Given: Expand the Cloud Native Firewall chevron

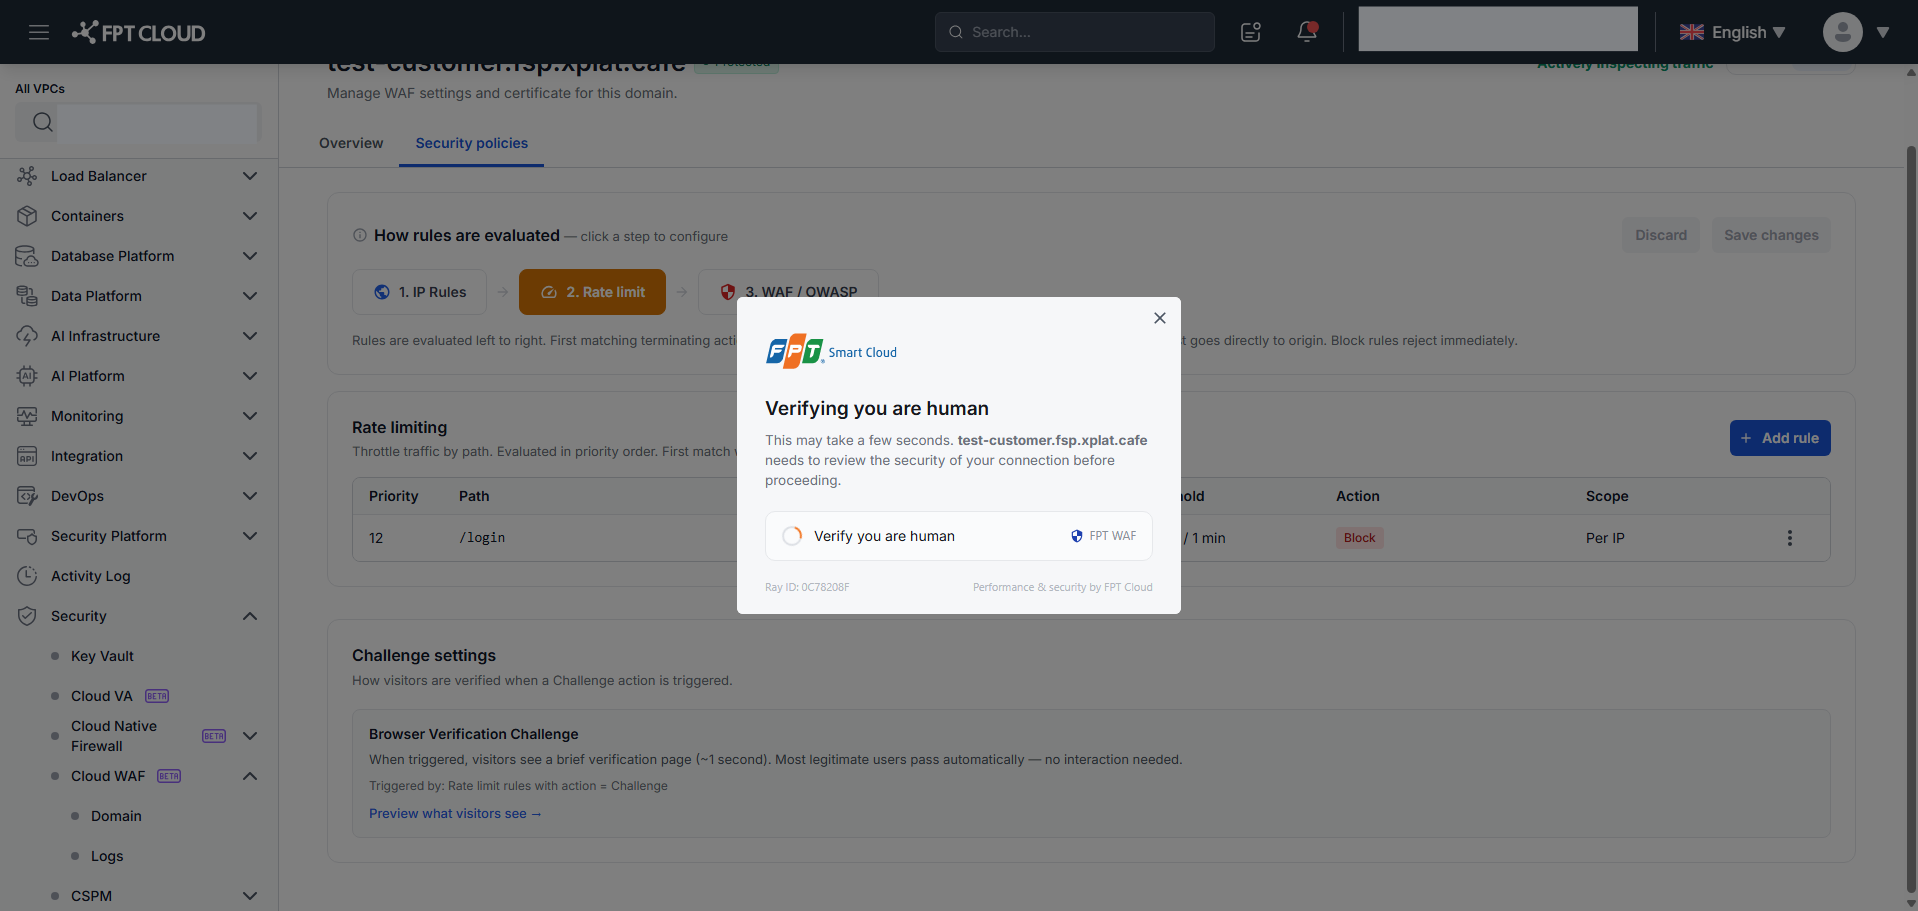Looking at the screenshot, I should click(250, 736).
